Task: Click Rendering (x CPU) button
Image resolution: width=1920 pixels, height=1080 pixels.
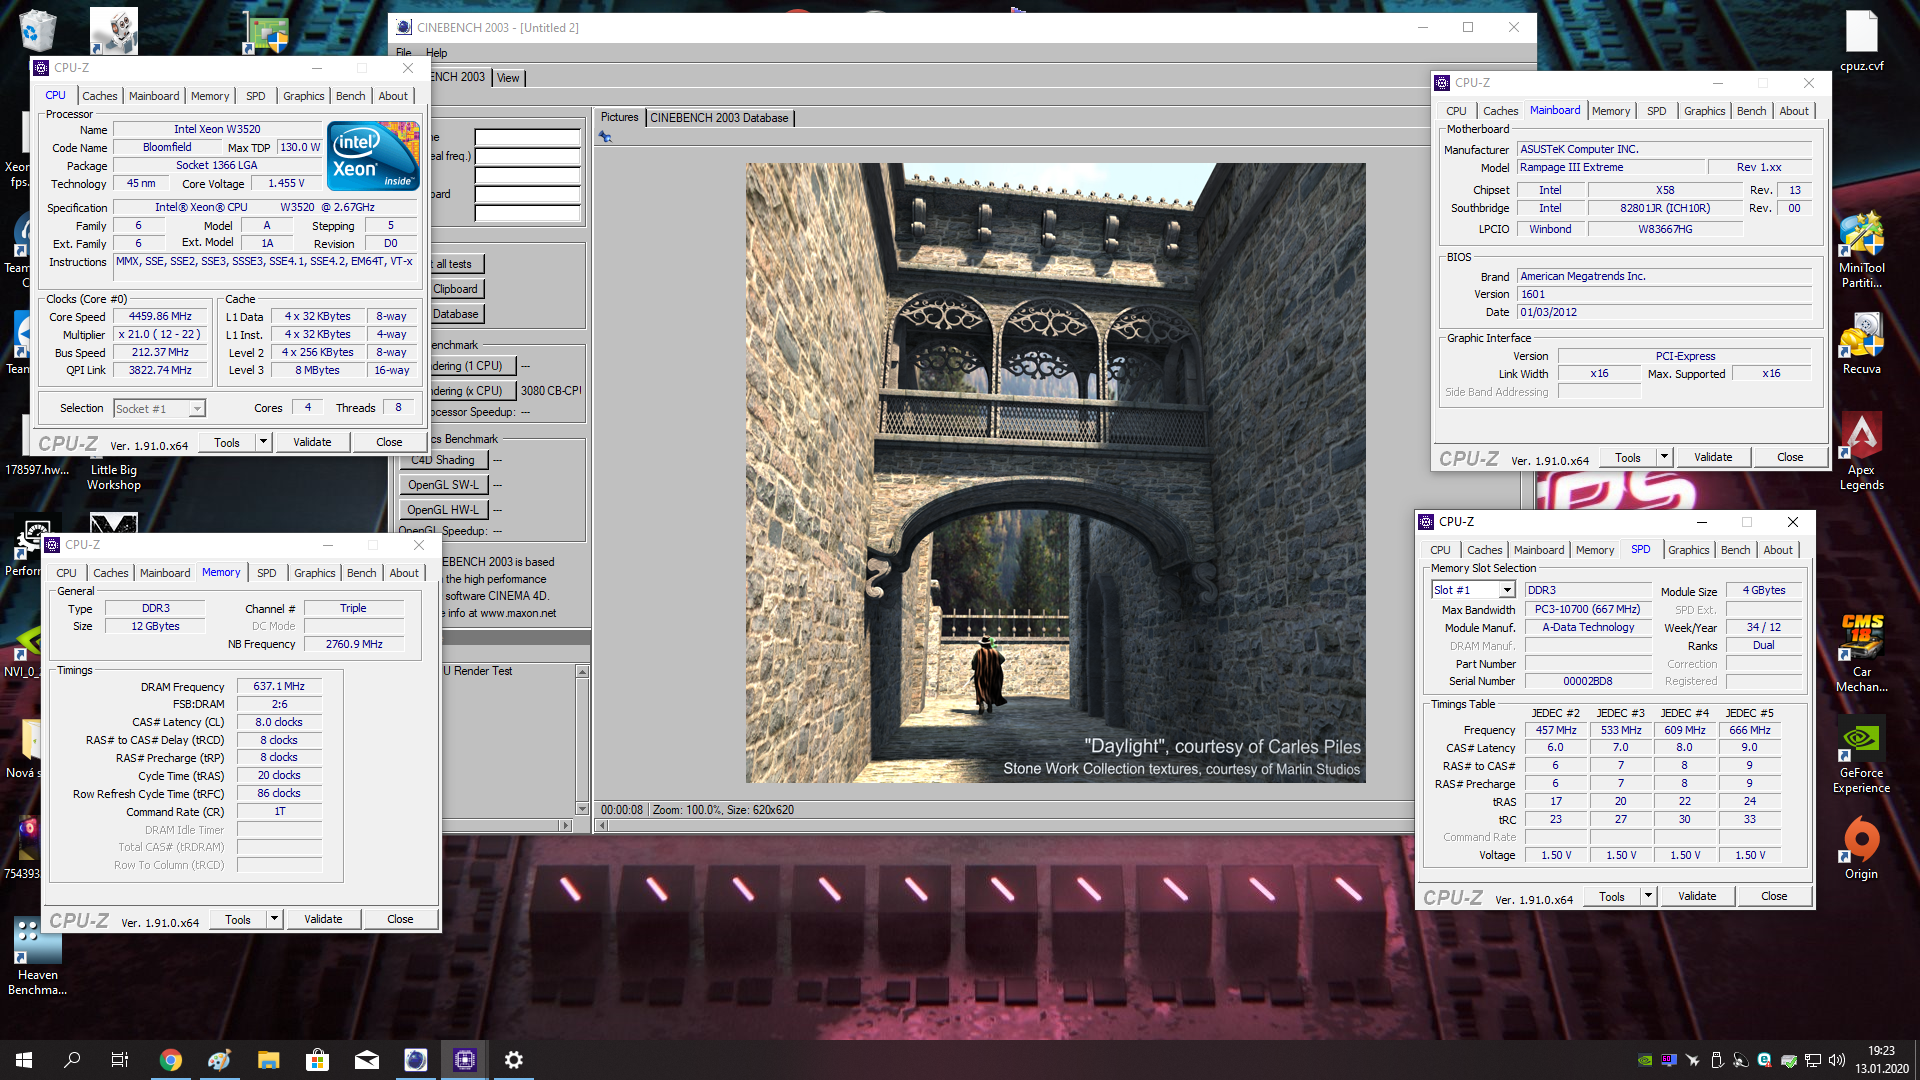Action: [472, 391]
